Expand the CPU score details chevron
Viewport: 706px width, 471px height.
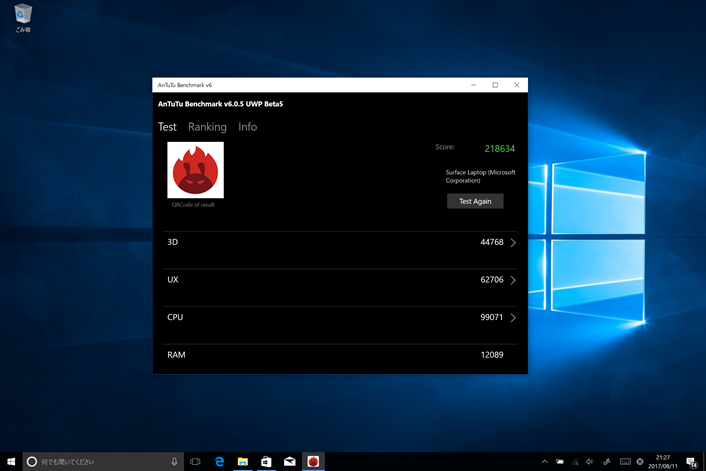click(513, 318)
